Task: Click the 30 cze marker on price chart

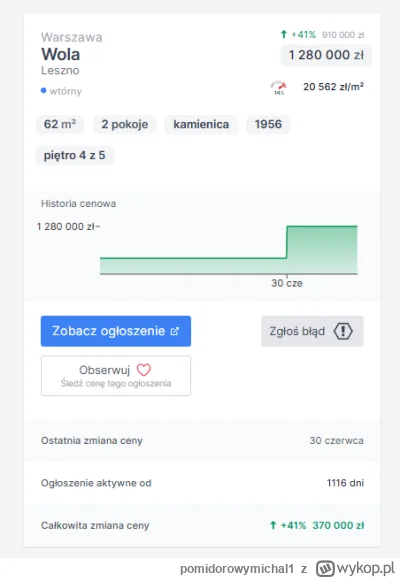Action: (287, 283)
